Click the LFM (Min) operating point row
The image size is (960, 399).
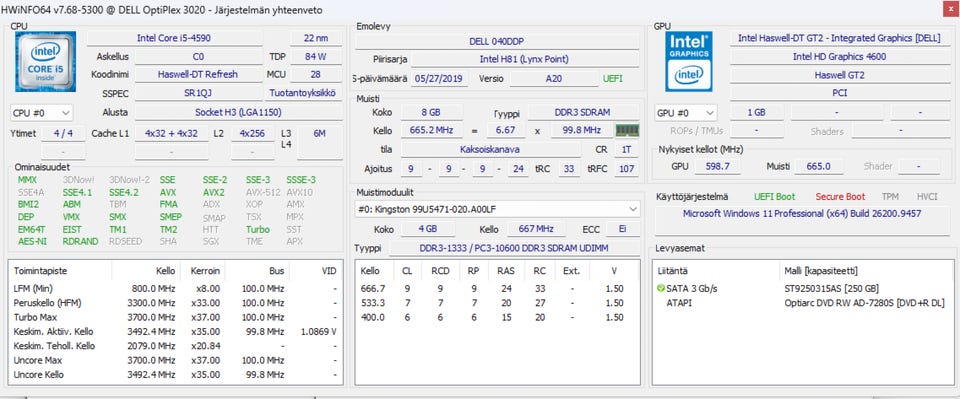tap(176, 288)
